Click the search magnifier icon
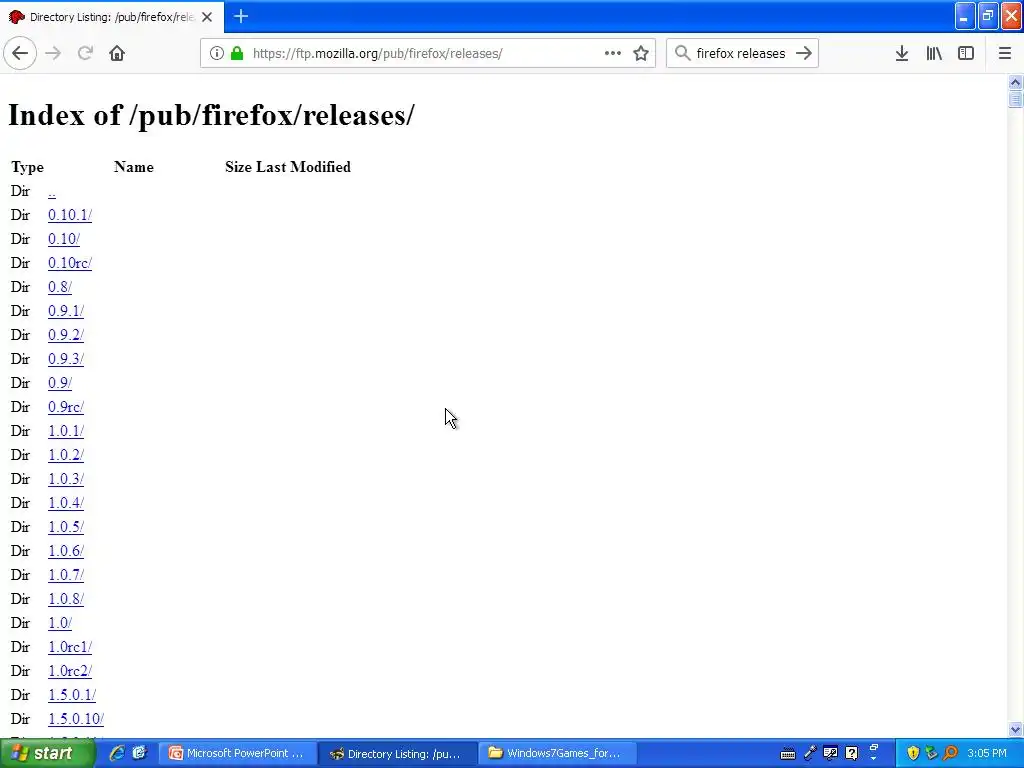The image size is (1024, 768). click(x=682, y=53)
